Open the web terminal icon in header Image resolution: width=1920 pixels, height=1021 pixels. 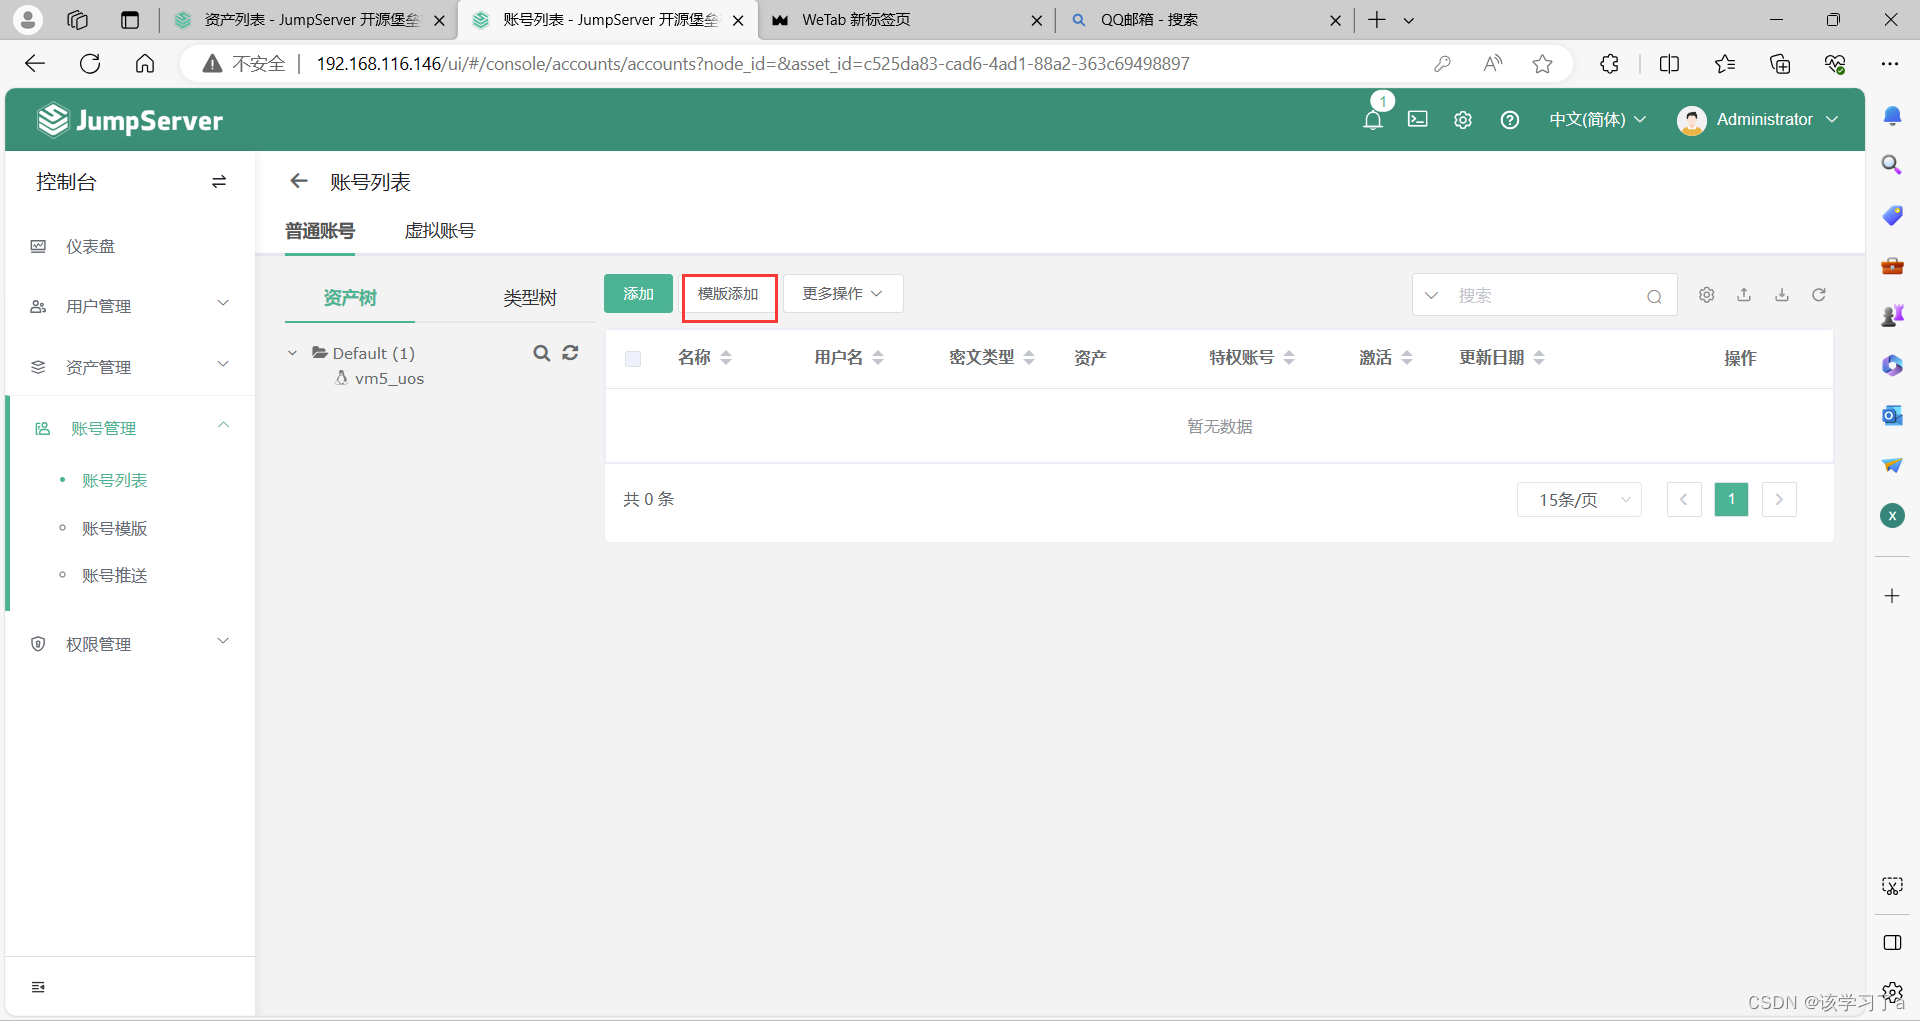(x=1418, y=119)
